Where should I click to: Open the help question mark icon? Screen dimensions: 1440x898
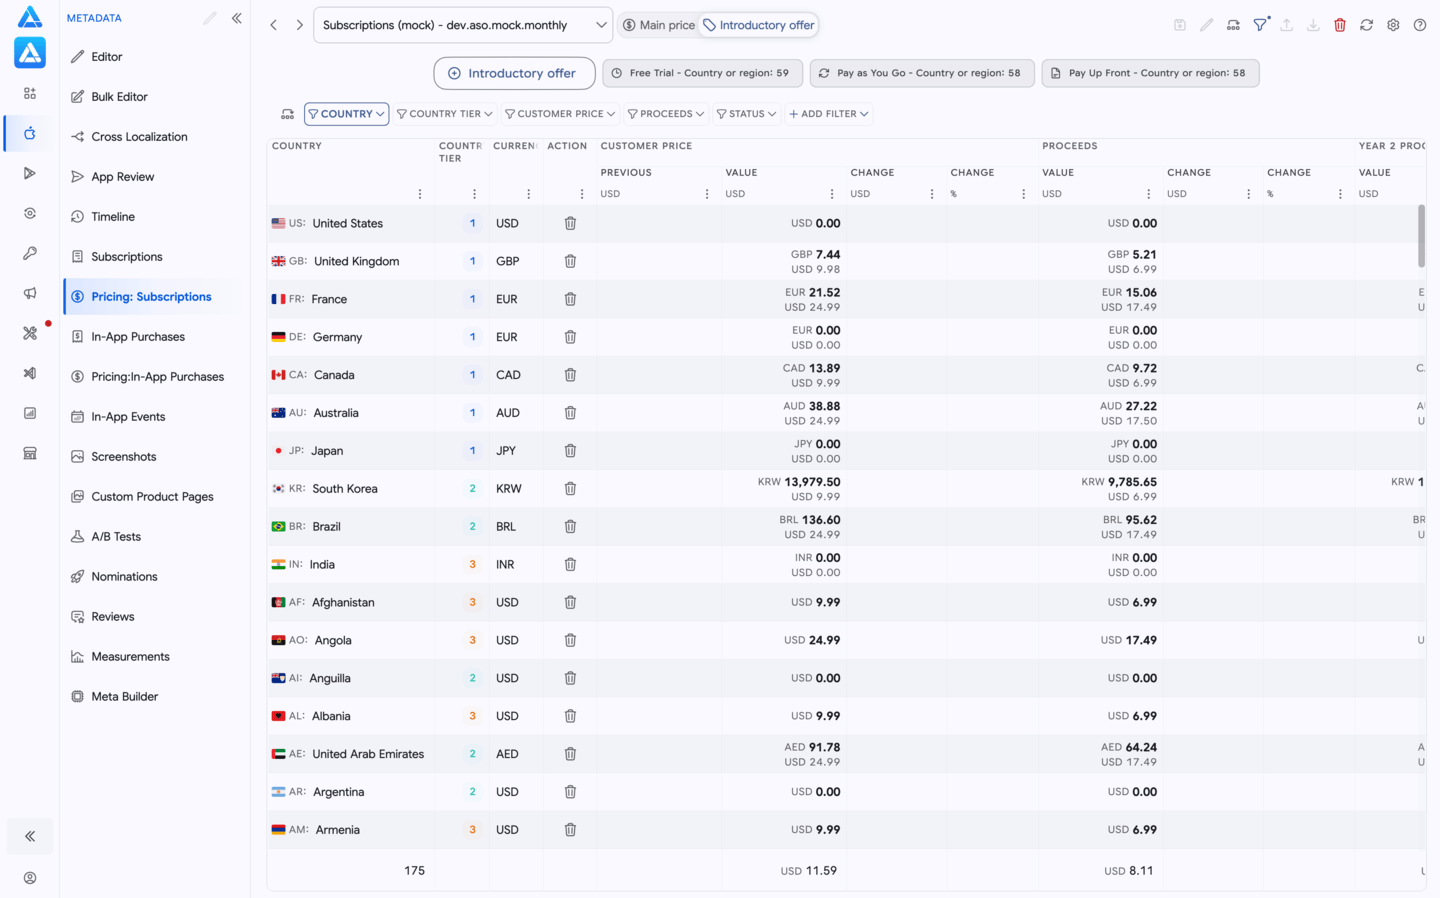pos(1420,25)
